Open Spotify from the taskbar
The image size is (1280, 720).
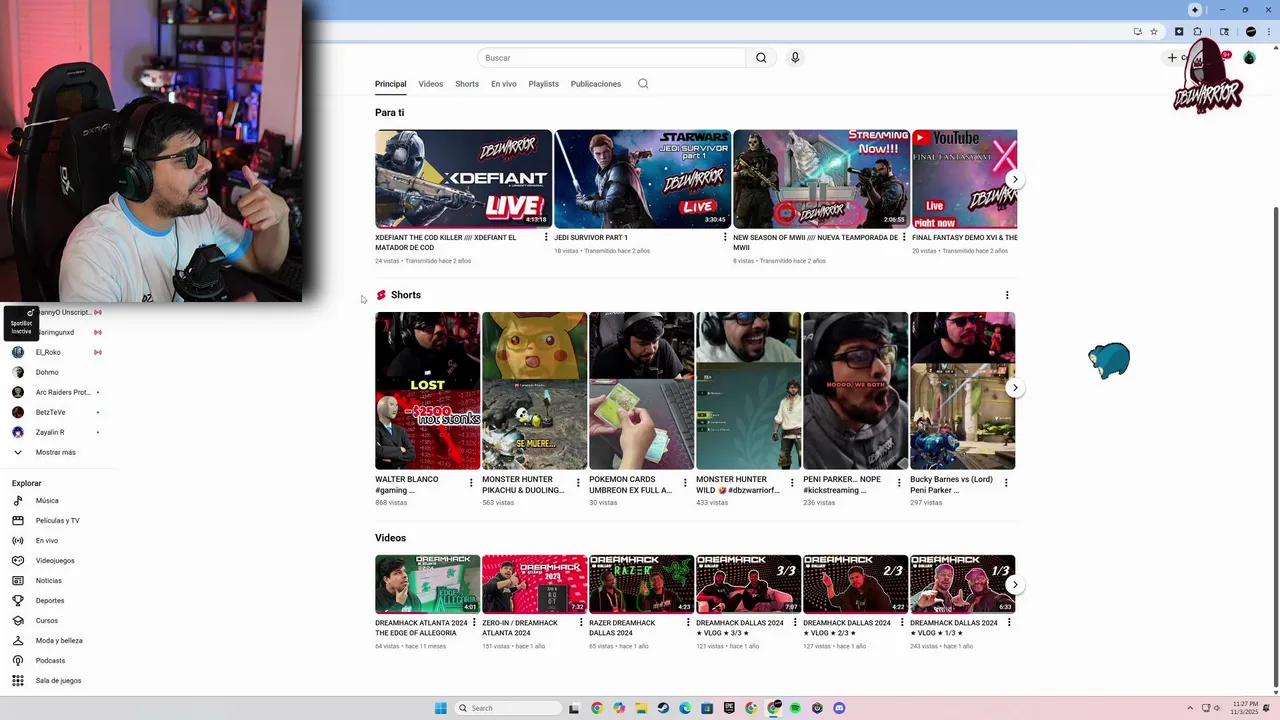[795, 708]
